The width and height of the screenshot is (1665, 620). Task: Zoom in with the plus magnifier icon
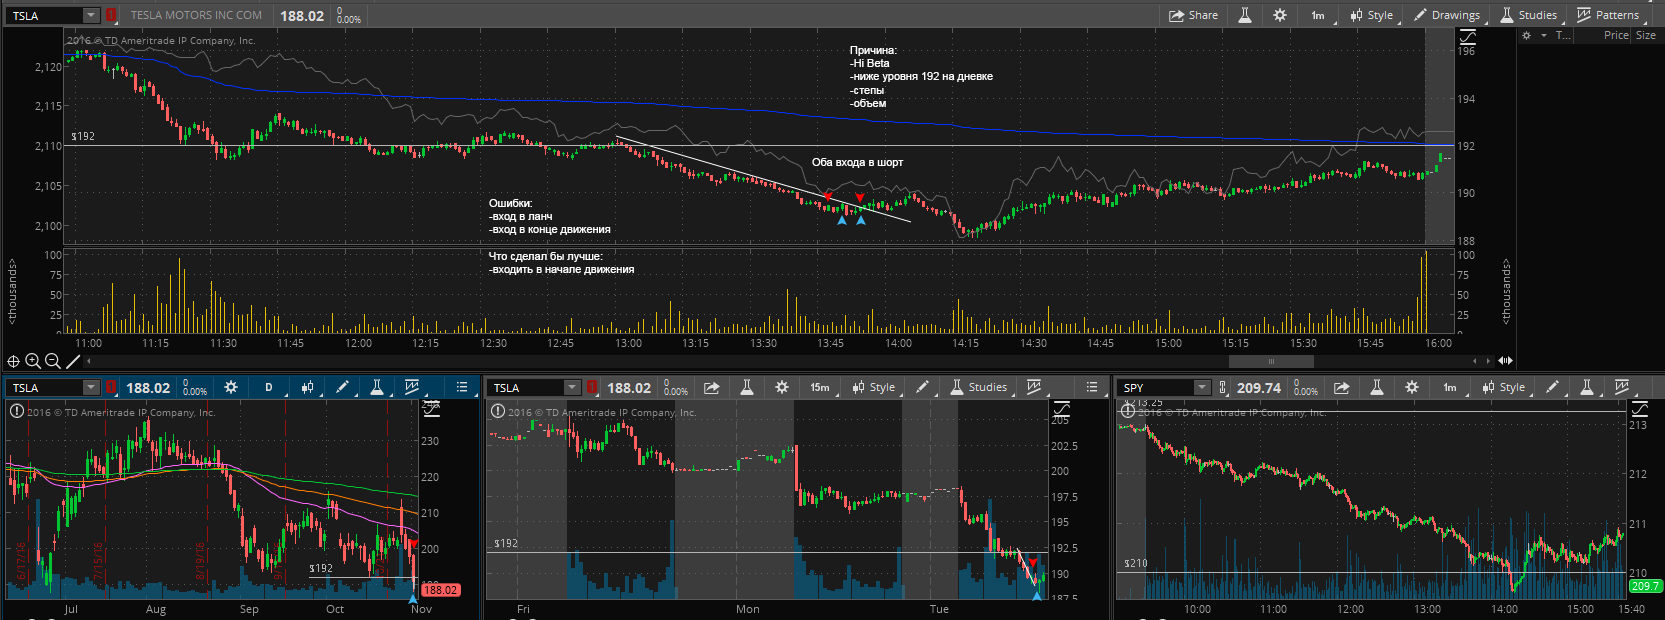click(x=33, y=361)
